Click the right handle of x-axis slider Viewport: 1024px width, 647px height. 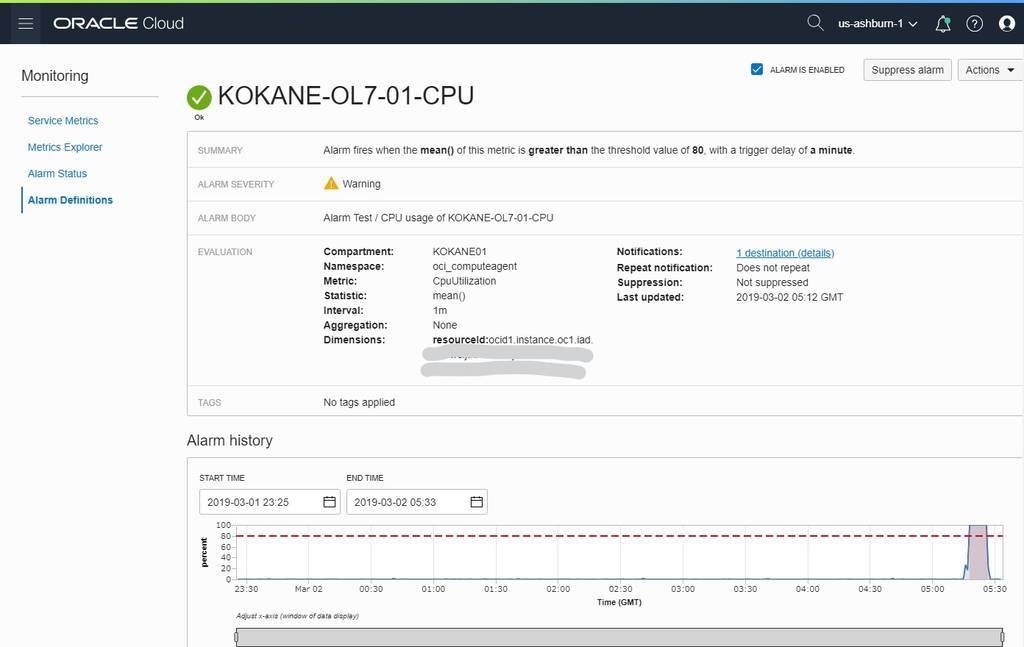1001,637
